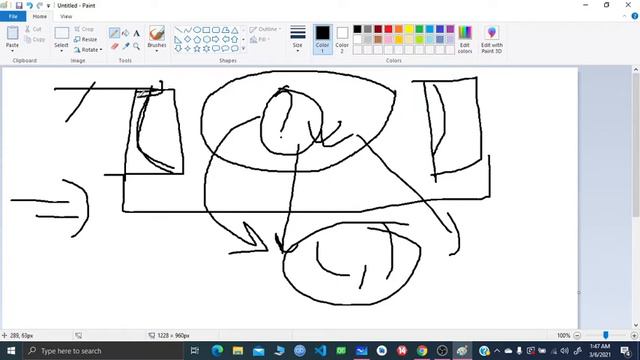Open the Edit colors dialog
Screen dimensions: 640x360
point(465,40)
